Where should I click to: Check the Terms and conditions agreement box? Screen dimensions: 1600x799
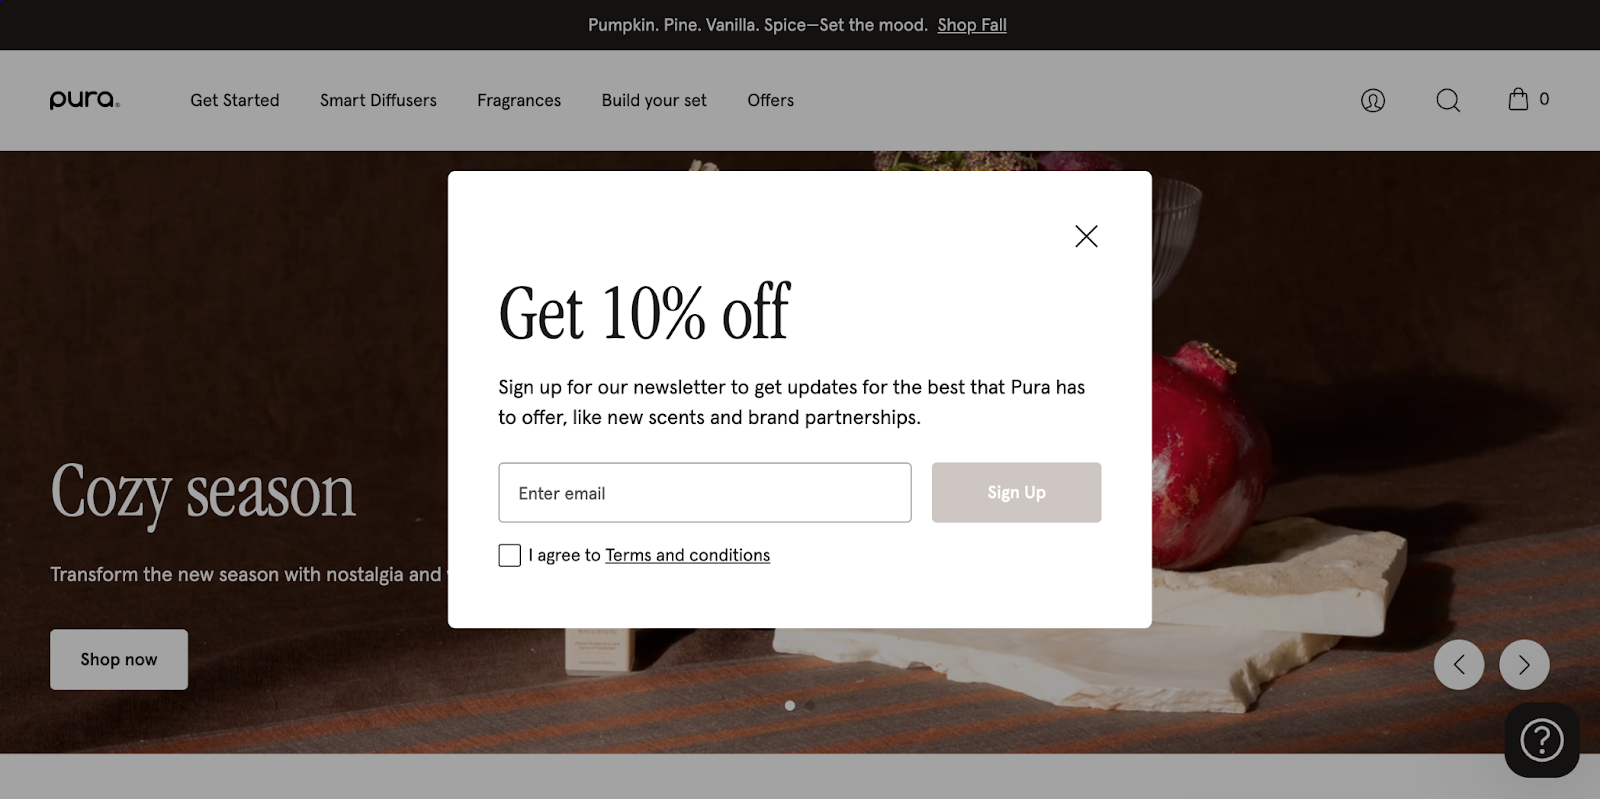pyautogui.click(x=509, y=554)
